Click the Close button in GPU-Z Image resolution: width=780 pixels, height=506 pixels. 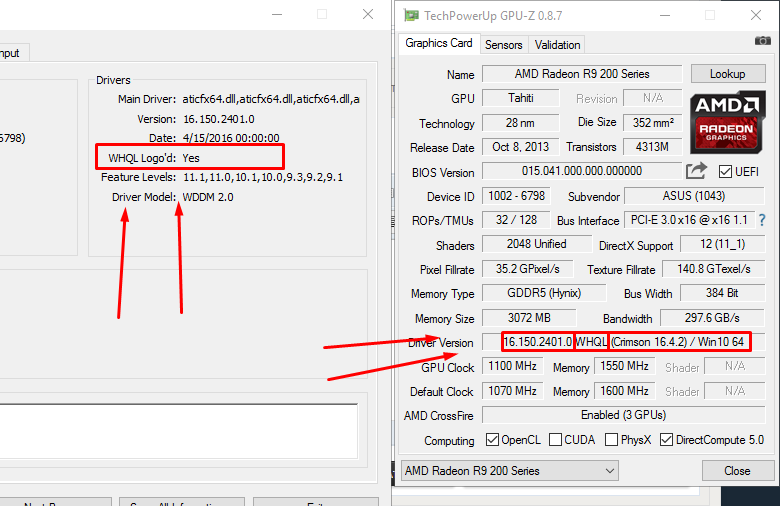coord(738,471)
